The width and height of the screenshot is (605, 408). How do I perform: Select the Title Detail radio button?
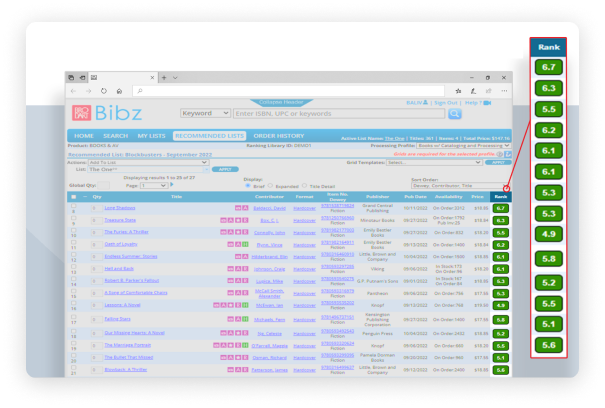304,186
